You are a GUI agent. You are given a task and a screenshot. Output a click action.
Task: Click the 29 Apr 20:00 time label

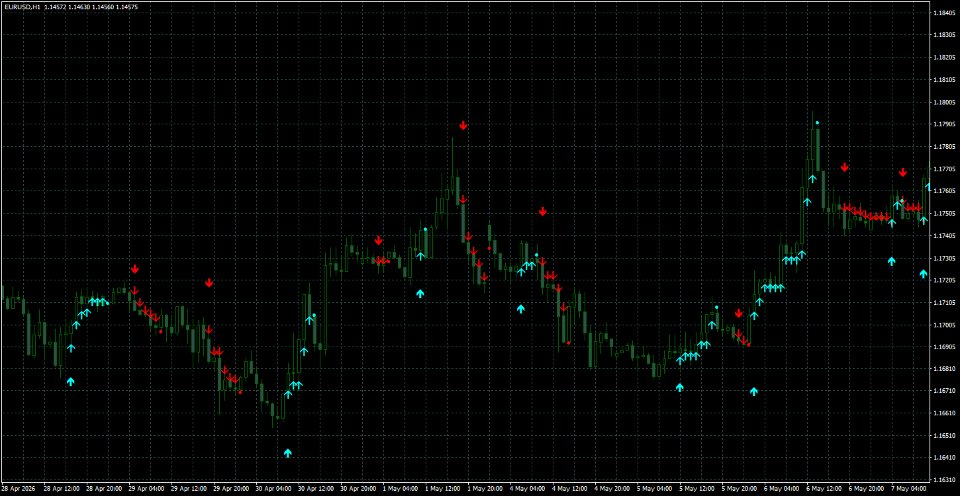coord(231,489)
